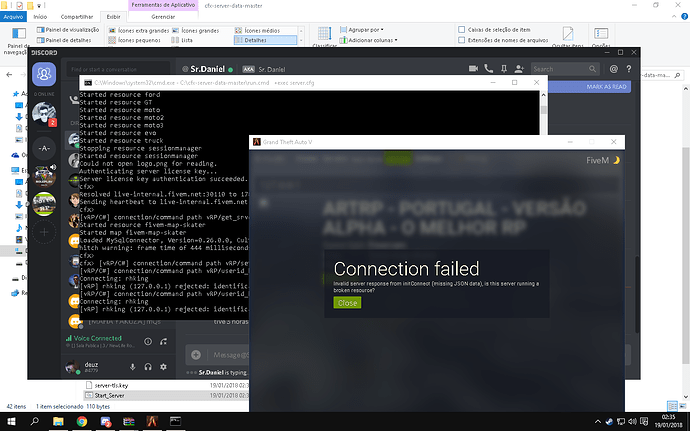Image resolution: width=690 pixels, height=431 pixels.
Task: Add friends to DM icon
Action: [x=519, y=69]
